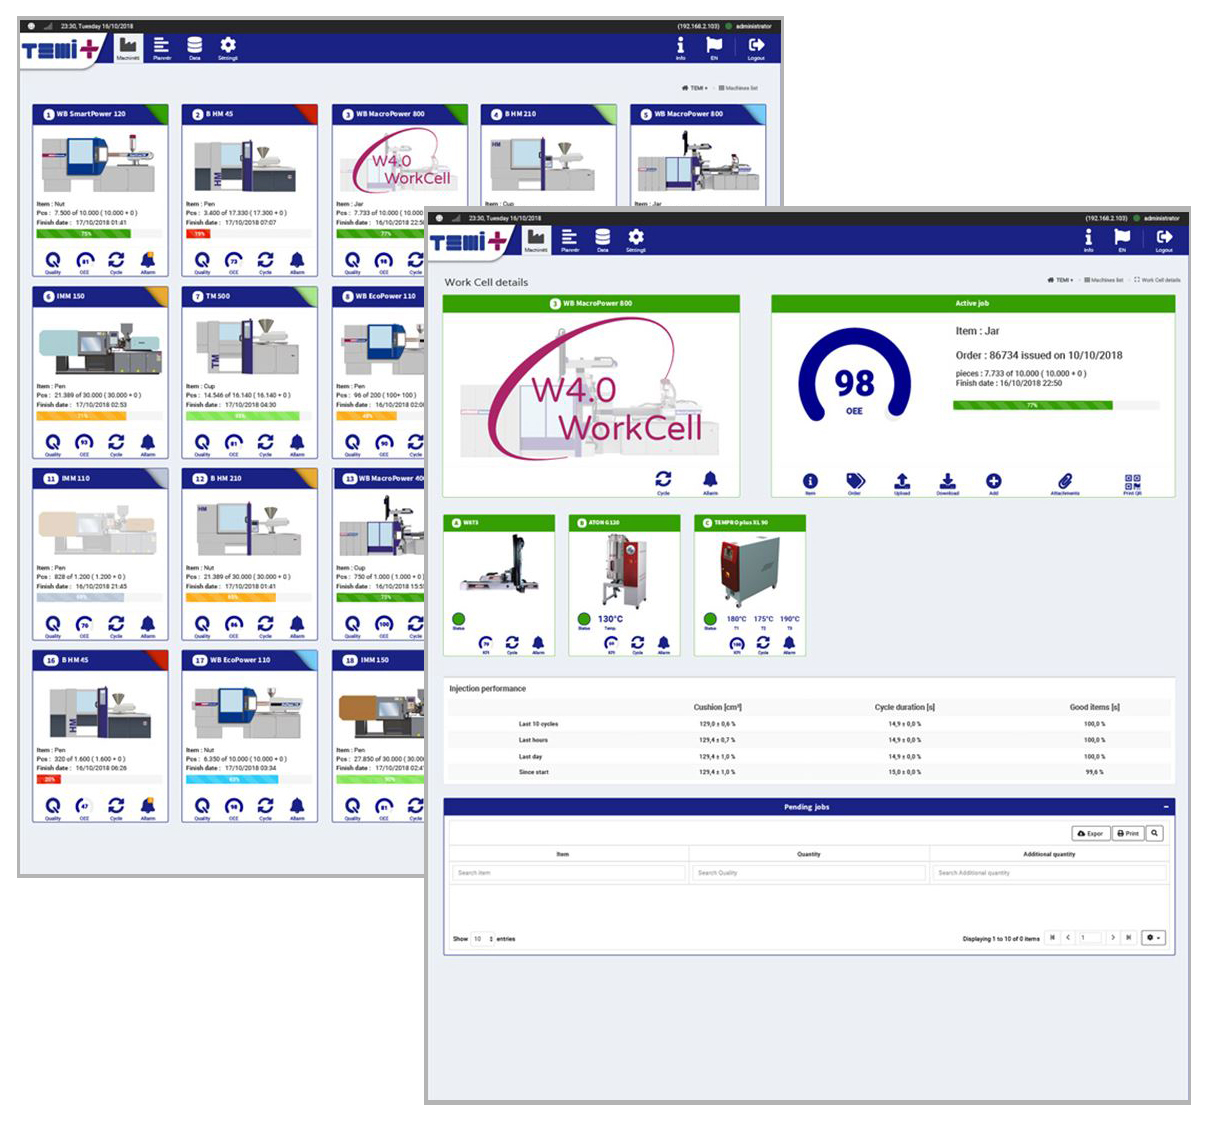Click Print button in Pending jobs
Screen dimensions: 1225x1136
(1128, 833)
